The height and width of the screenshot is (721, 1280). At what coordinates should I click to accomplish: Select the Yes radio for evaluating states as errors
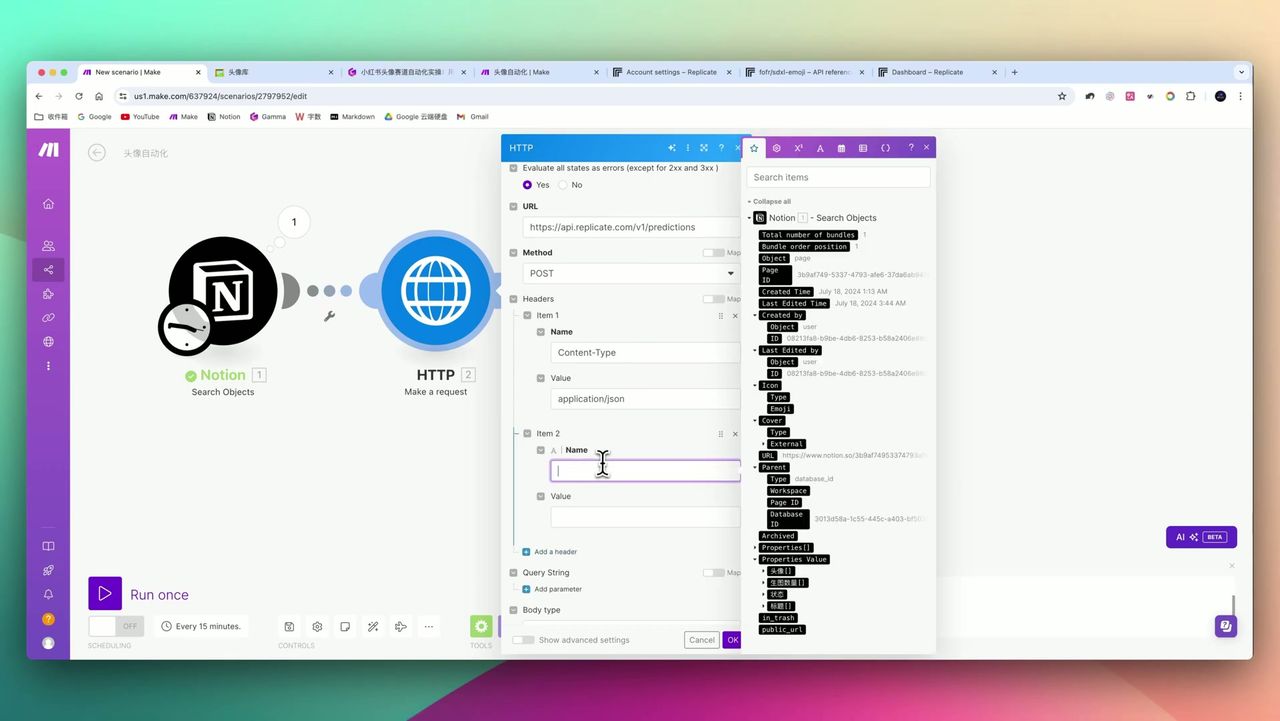tap(529, 185)
